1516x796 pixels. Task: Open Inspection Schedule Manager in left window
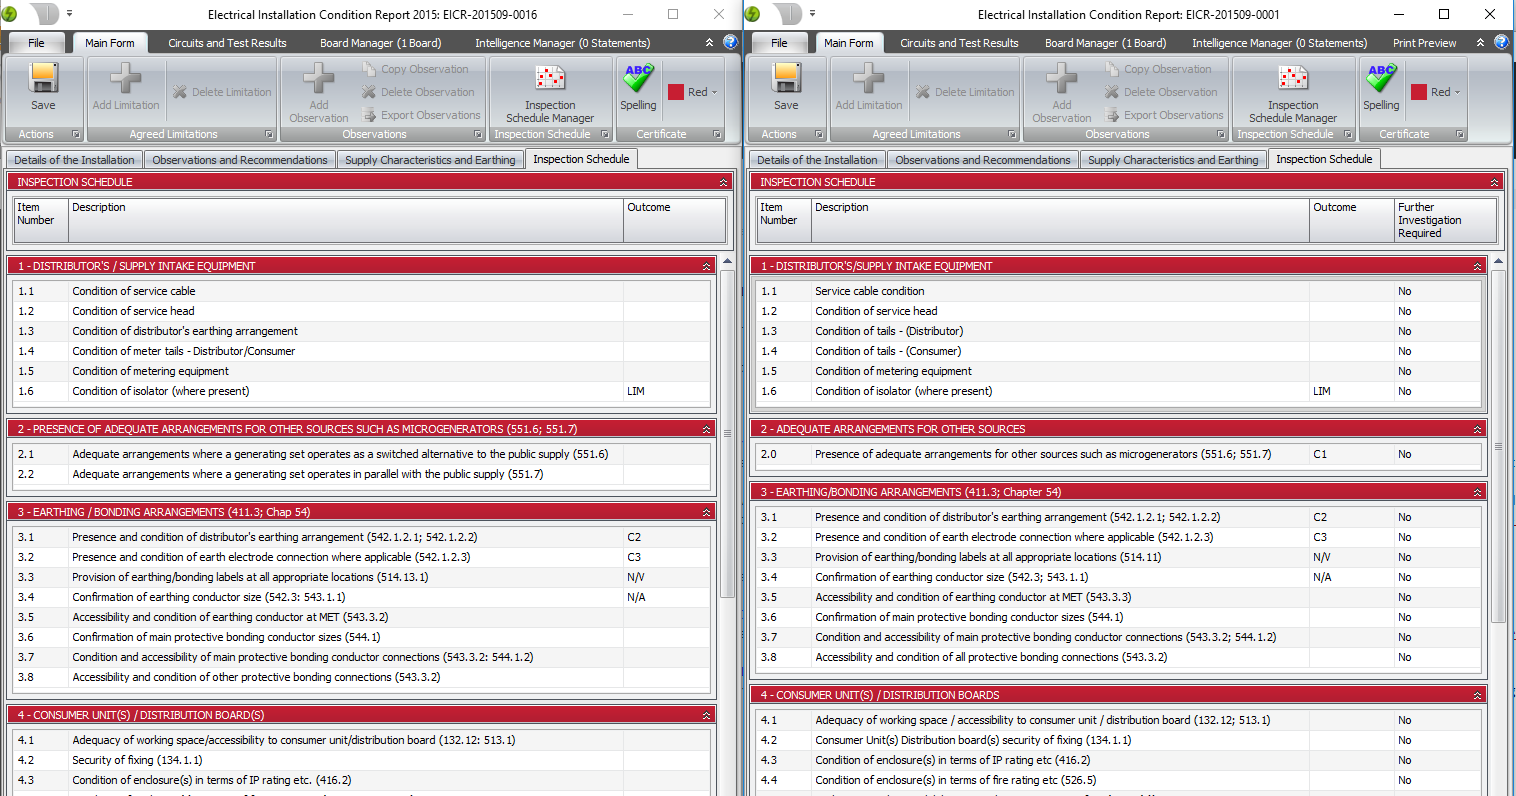pos(549,92)
